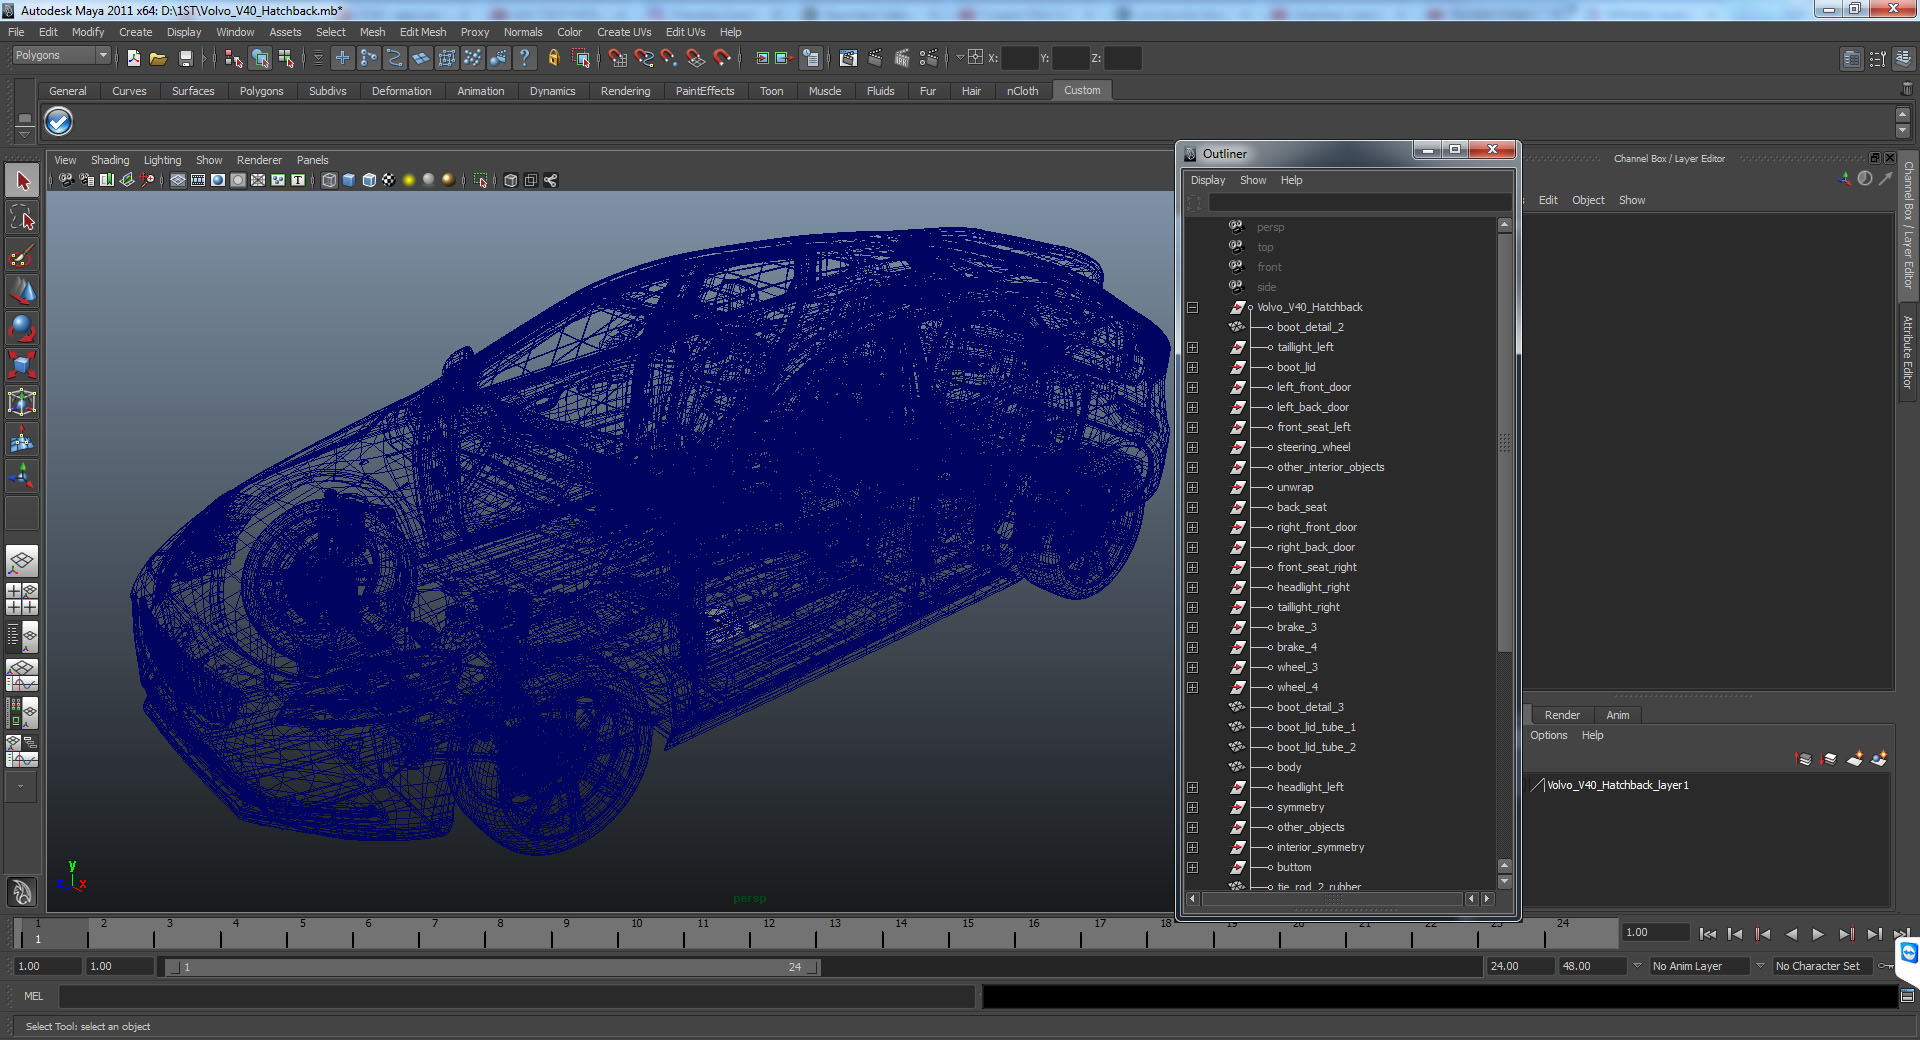Open Outliner Display menu

(x=1208, y=180)
